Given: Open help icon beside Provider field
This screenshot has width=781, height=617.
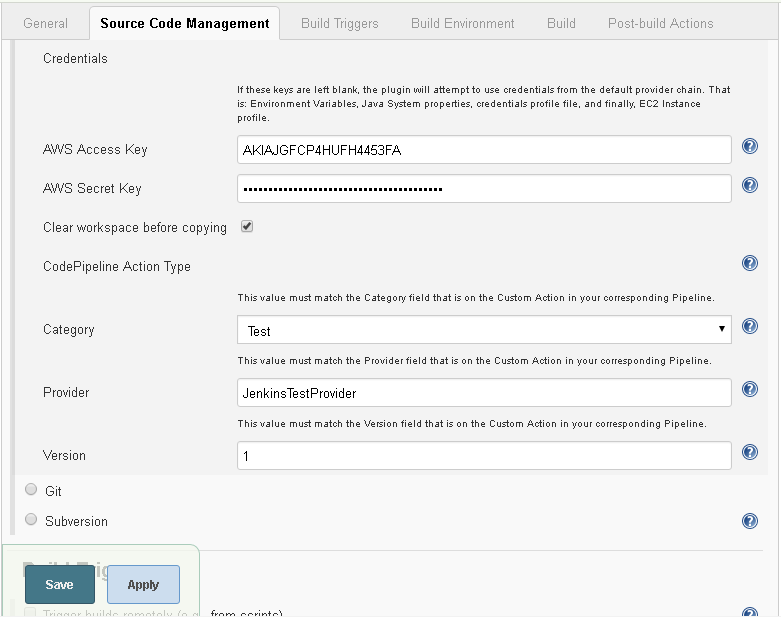Looking at the screenshot, I should click(x=750, y=389).
